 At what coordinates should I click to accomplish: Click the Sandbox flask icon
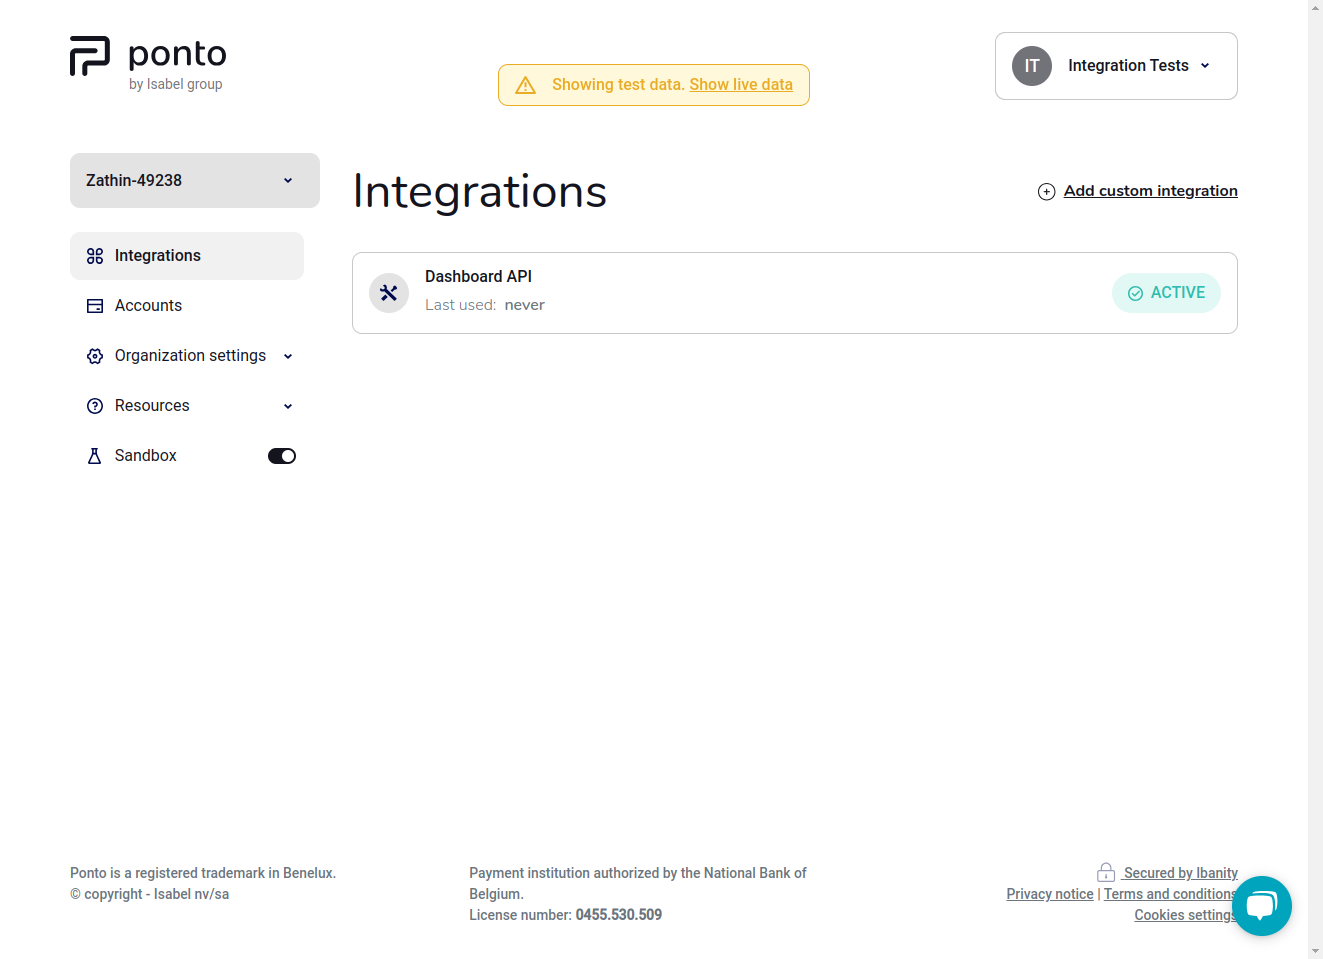click(x=94, y=455)
